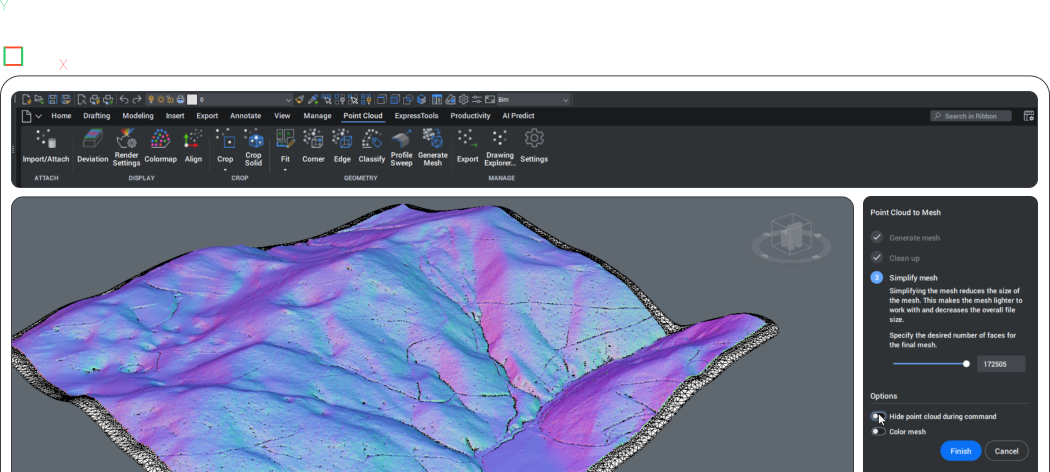The image size is (1050, 472).
Task: Click the white layer color swatch
Action: (x=192, y=100)
